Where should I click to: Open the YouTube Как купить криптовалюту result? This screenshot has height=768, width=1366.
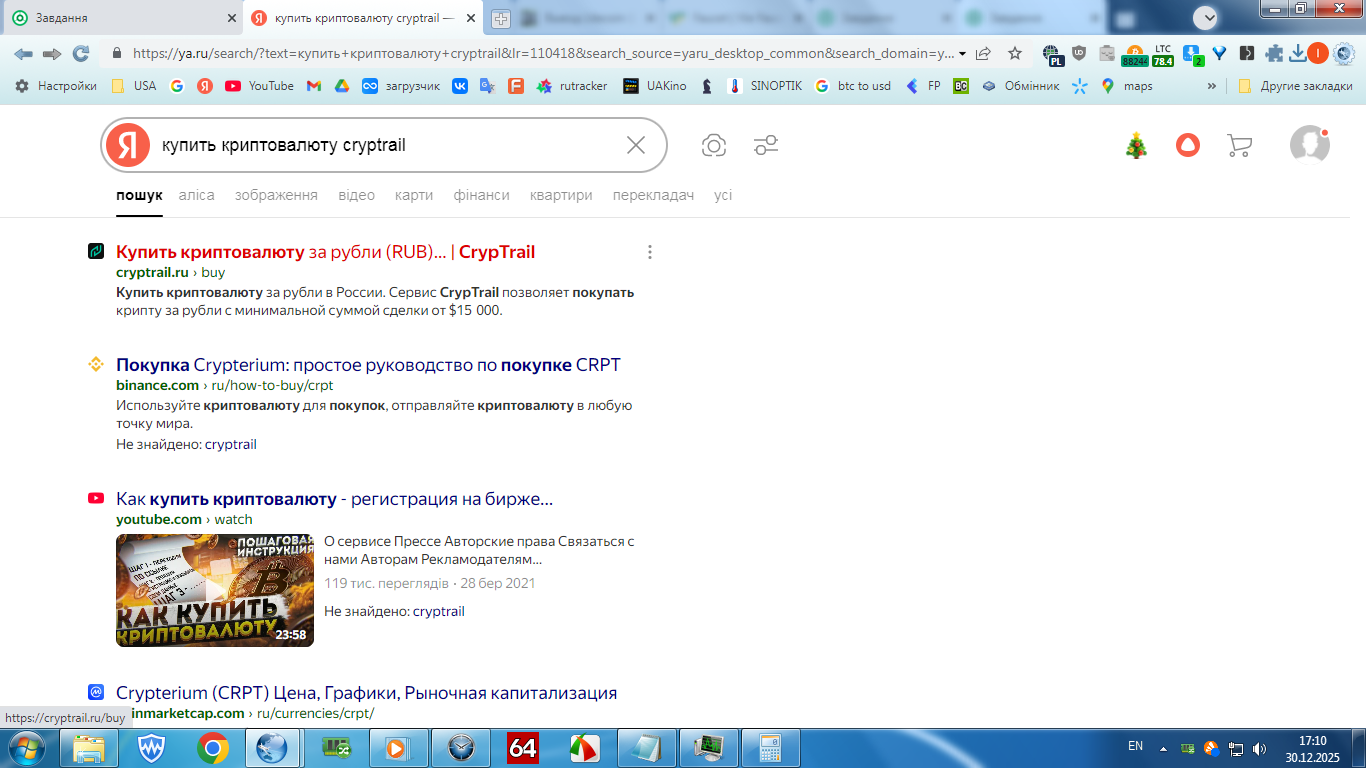pos(334,499)
